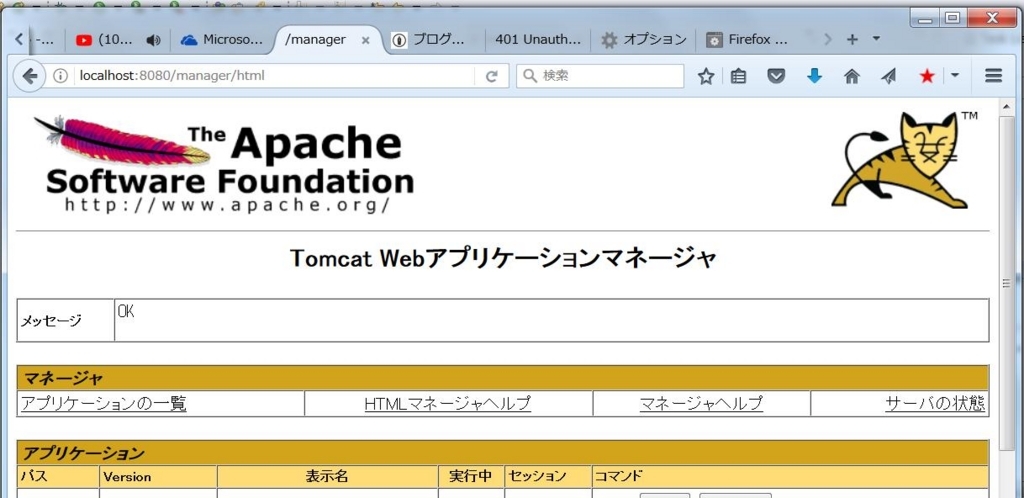Click the メッセージ label cell
Viewport: 1024px width, 498px height.
pyautogui.click(x=65, y=320)
